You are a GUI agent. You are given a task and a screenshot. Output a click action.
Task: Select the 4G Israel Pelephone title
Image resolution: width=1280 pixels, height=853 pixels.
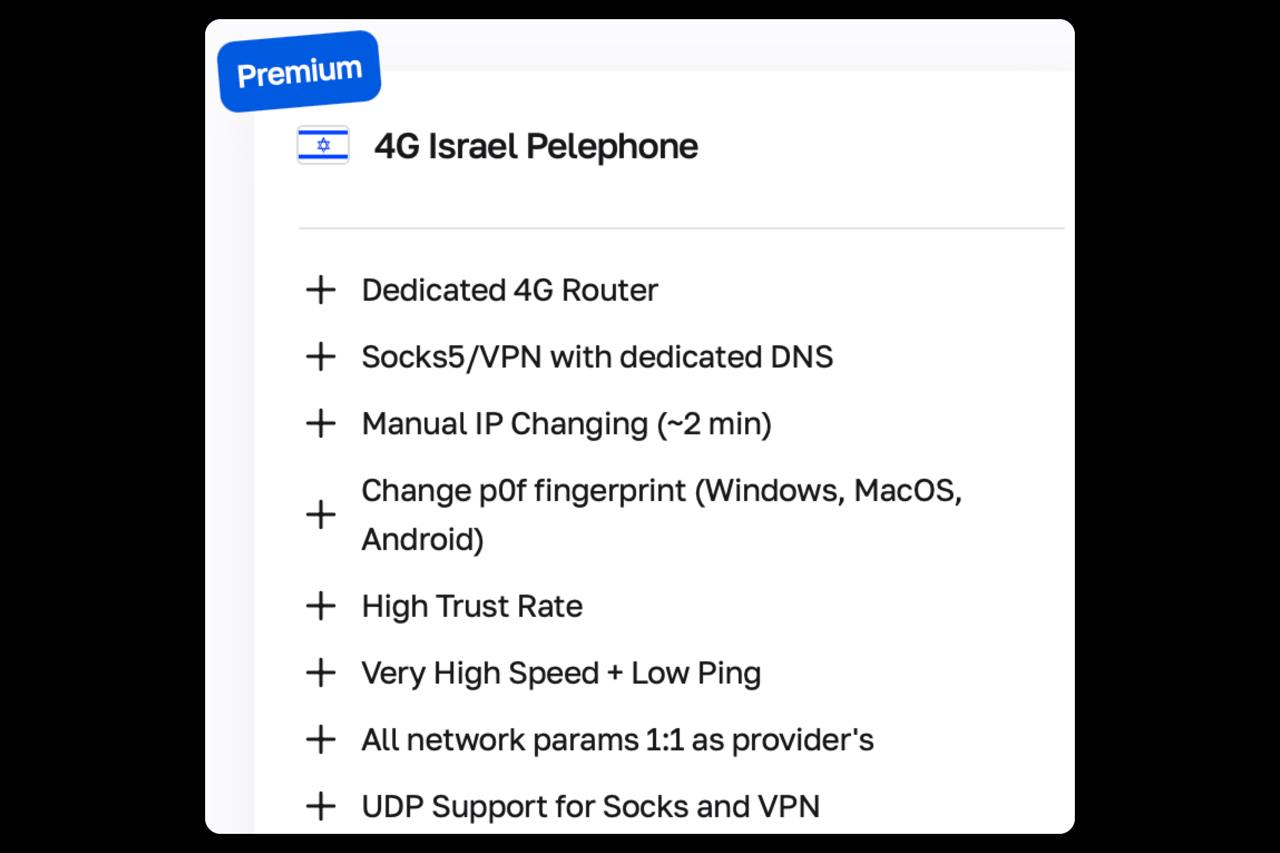pos(536,146)
